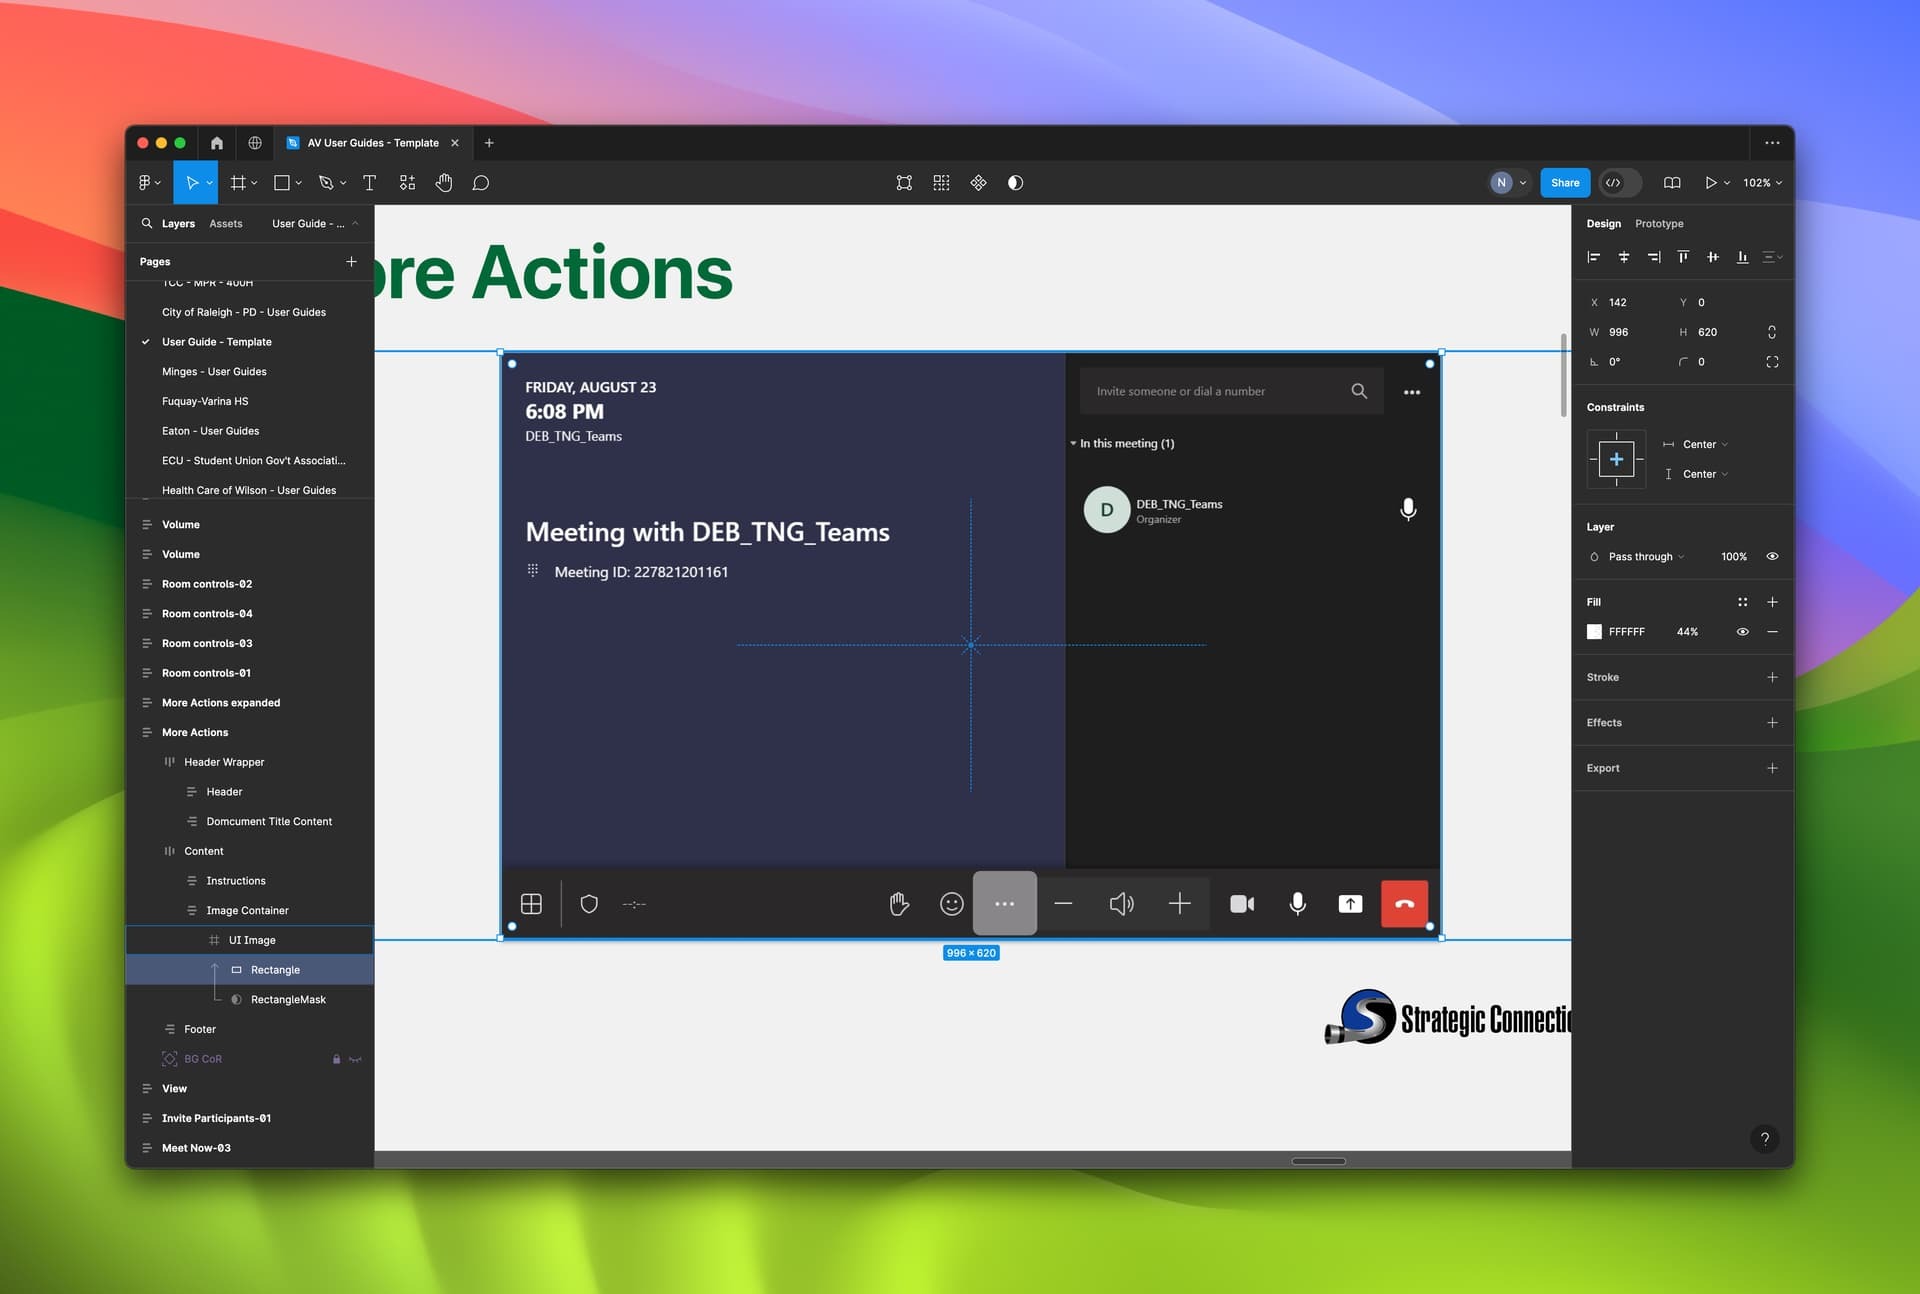Open the zoom 102% dropdown
Viewport: 1920px width, 1294px height.
(1762, 183)
